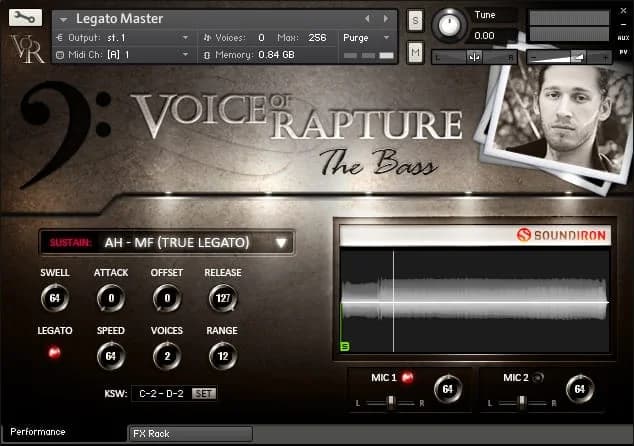The image size is (634, 446).
Task: Adjust the stereo pan L-R slider
Action: click(x=474, y=57)
